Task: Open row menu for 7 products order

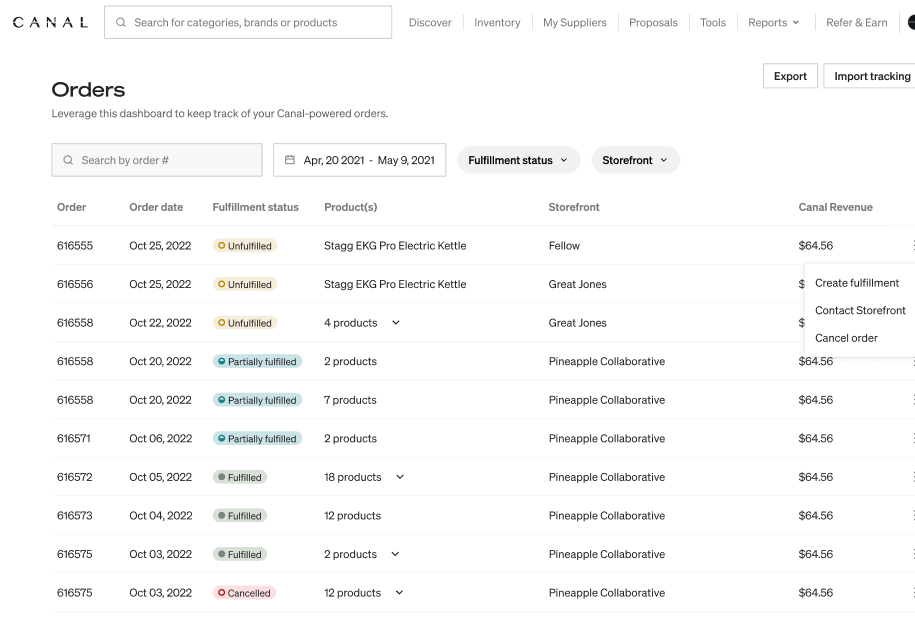Action: point(913,400)
